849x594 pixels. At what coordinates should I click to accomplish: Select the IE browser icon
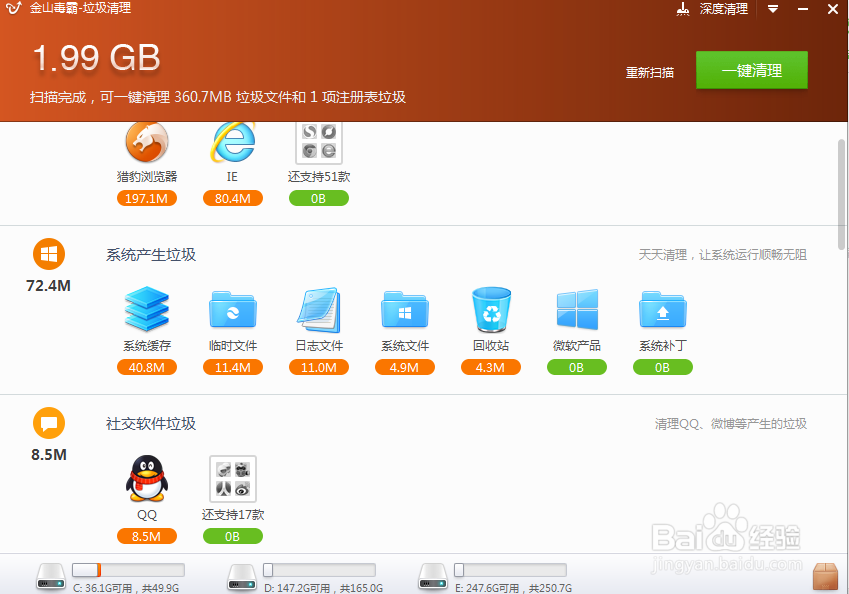(233, 142)
